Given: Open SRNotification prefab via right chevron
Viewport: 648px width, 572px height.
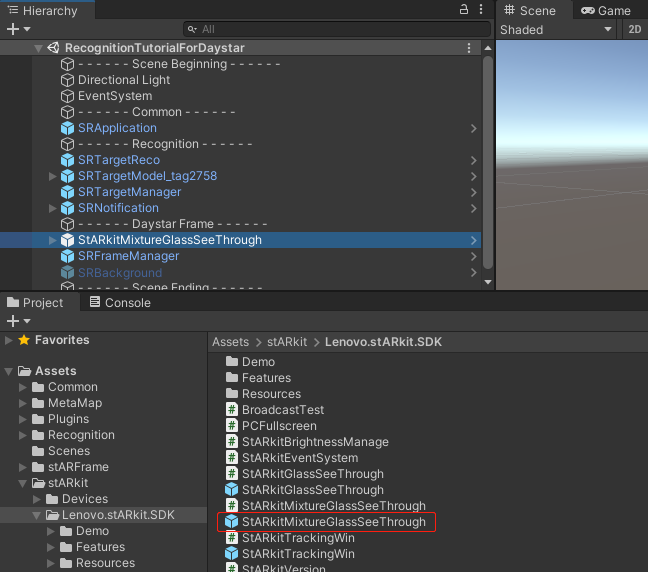Looking at the screenshot, I should tap(474, 209).
